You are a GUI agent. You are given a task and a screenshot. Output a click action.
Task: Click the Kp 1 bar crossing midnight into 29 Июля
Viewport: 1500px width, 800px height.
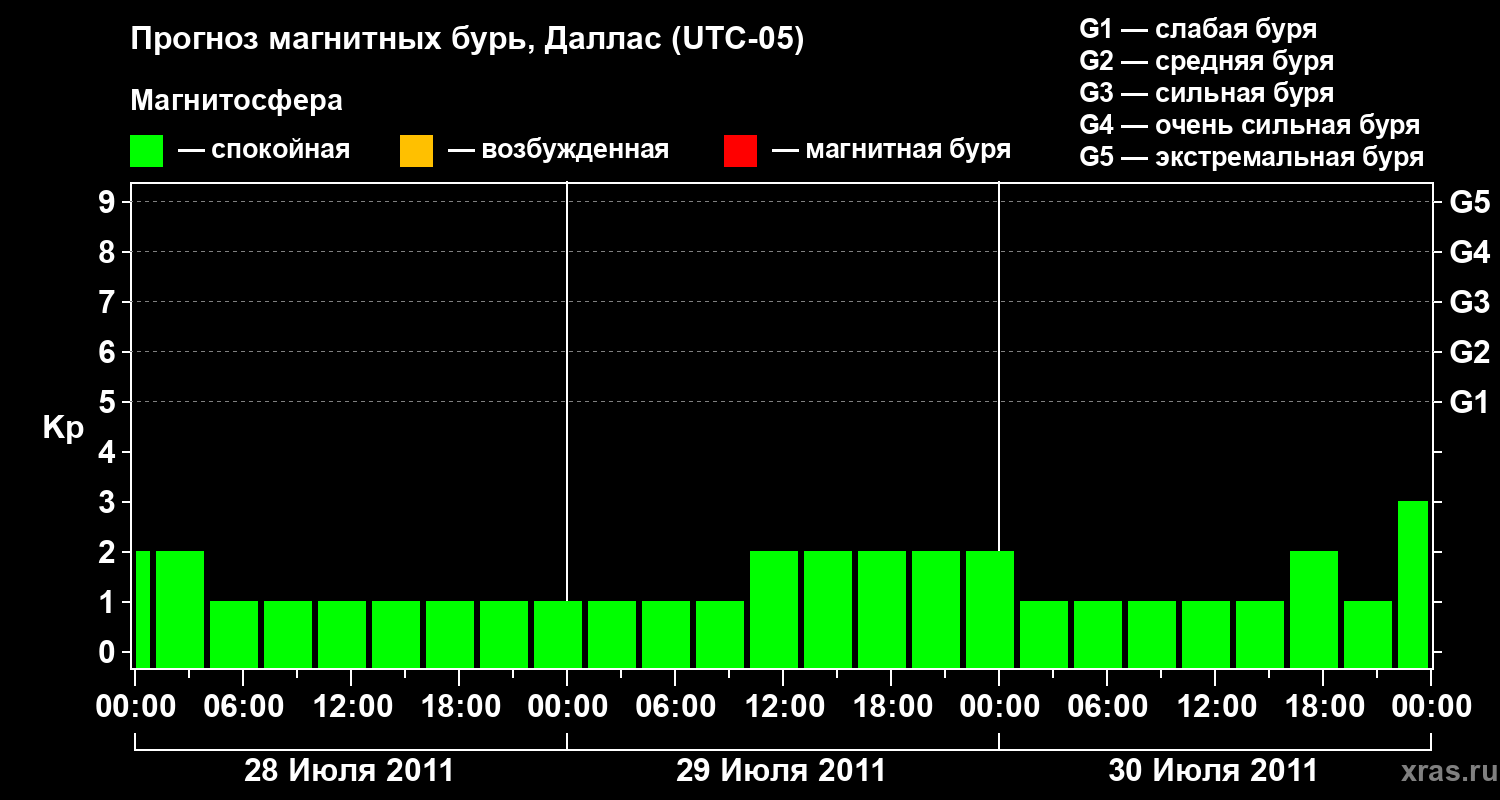coord(558,634)
